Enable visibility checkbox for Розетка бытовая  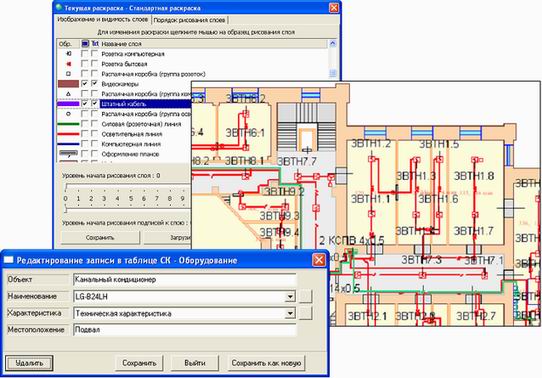coord(85,64)
